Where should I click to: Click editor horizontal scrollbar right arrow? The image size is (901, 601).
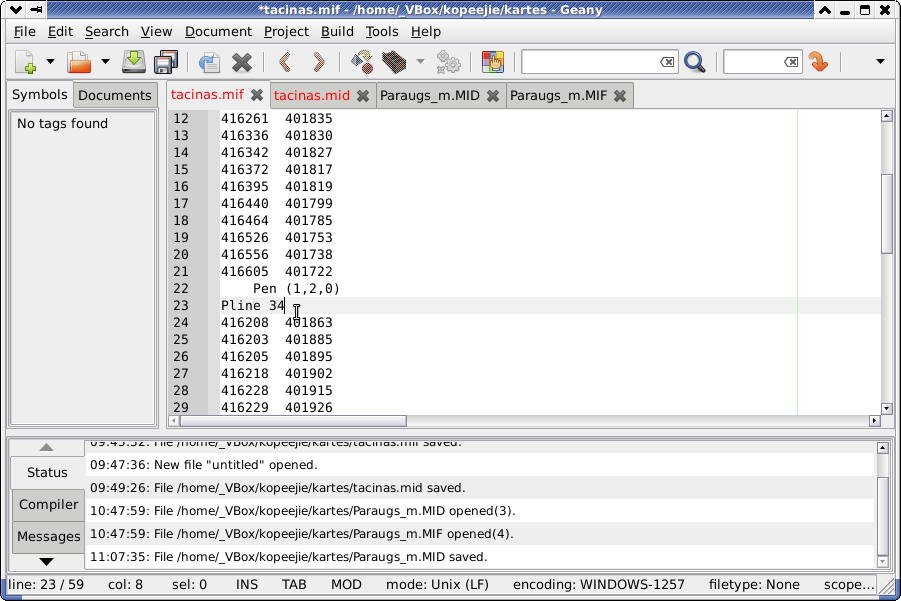coord(875,421)
